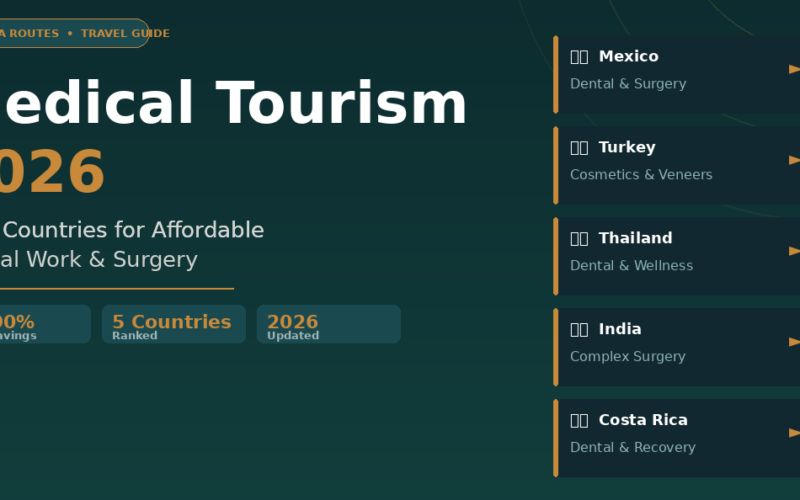Screen dimensions: 800x500
Task: Click the large orange 2026 heading
Action: [52, 171]
